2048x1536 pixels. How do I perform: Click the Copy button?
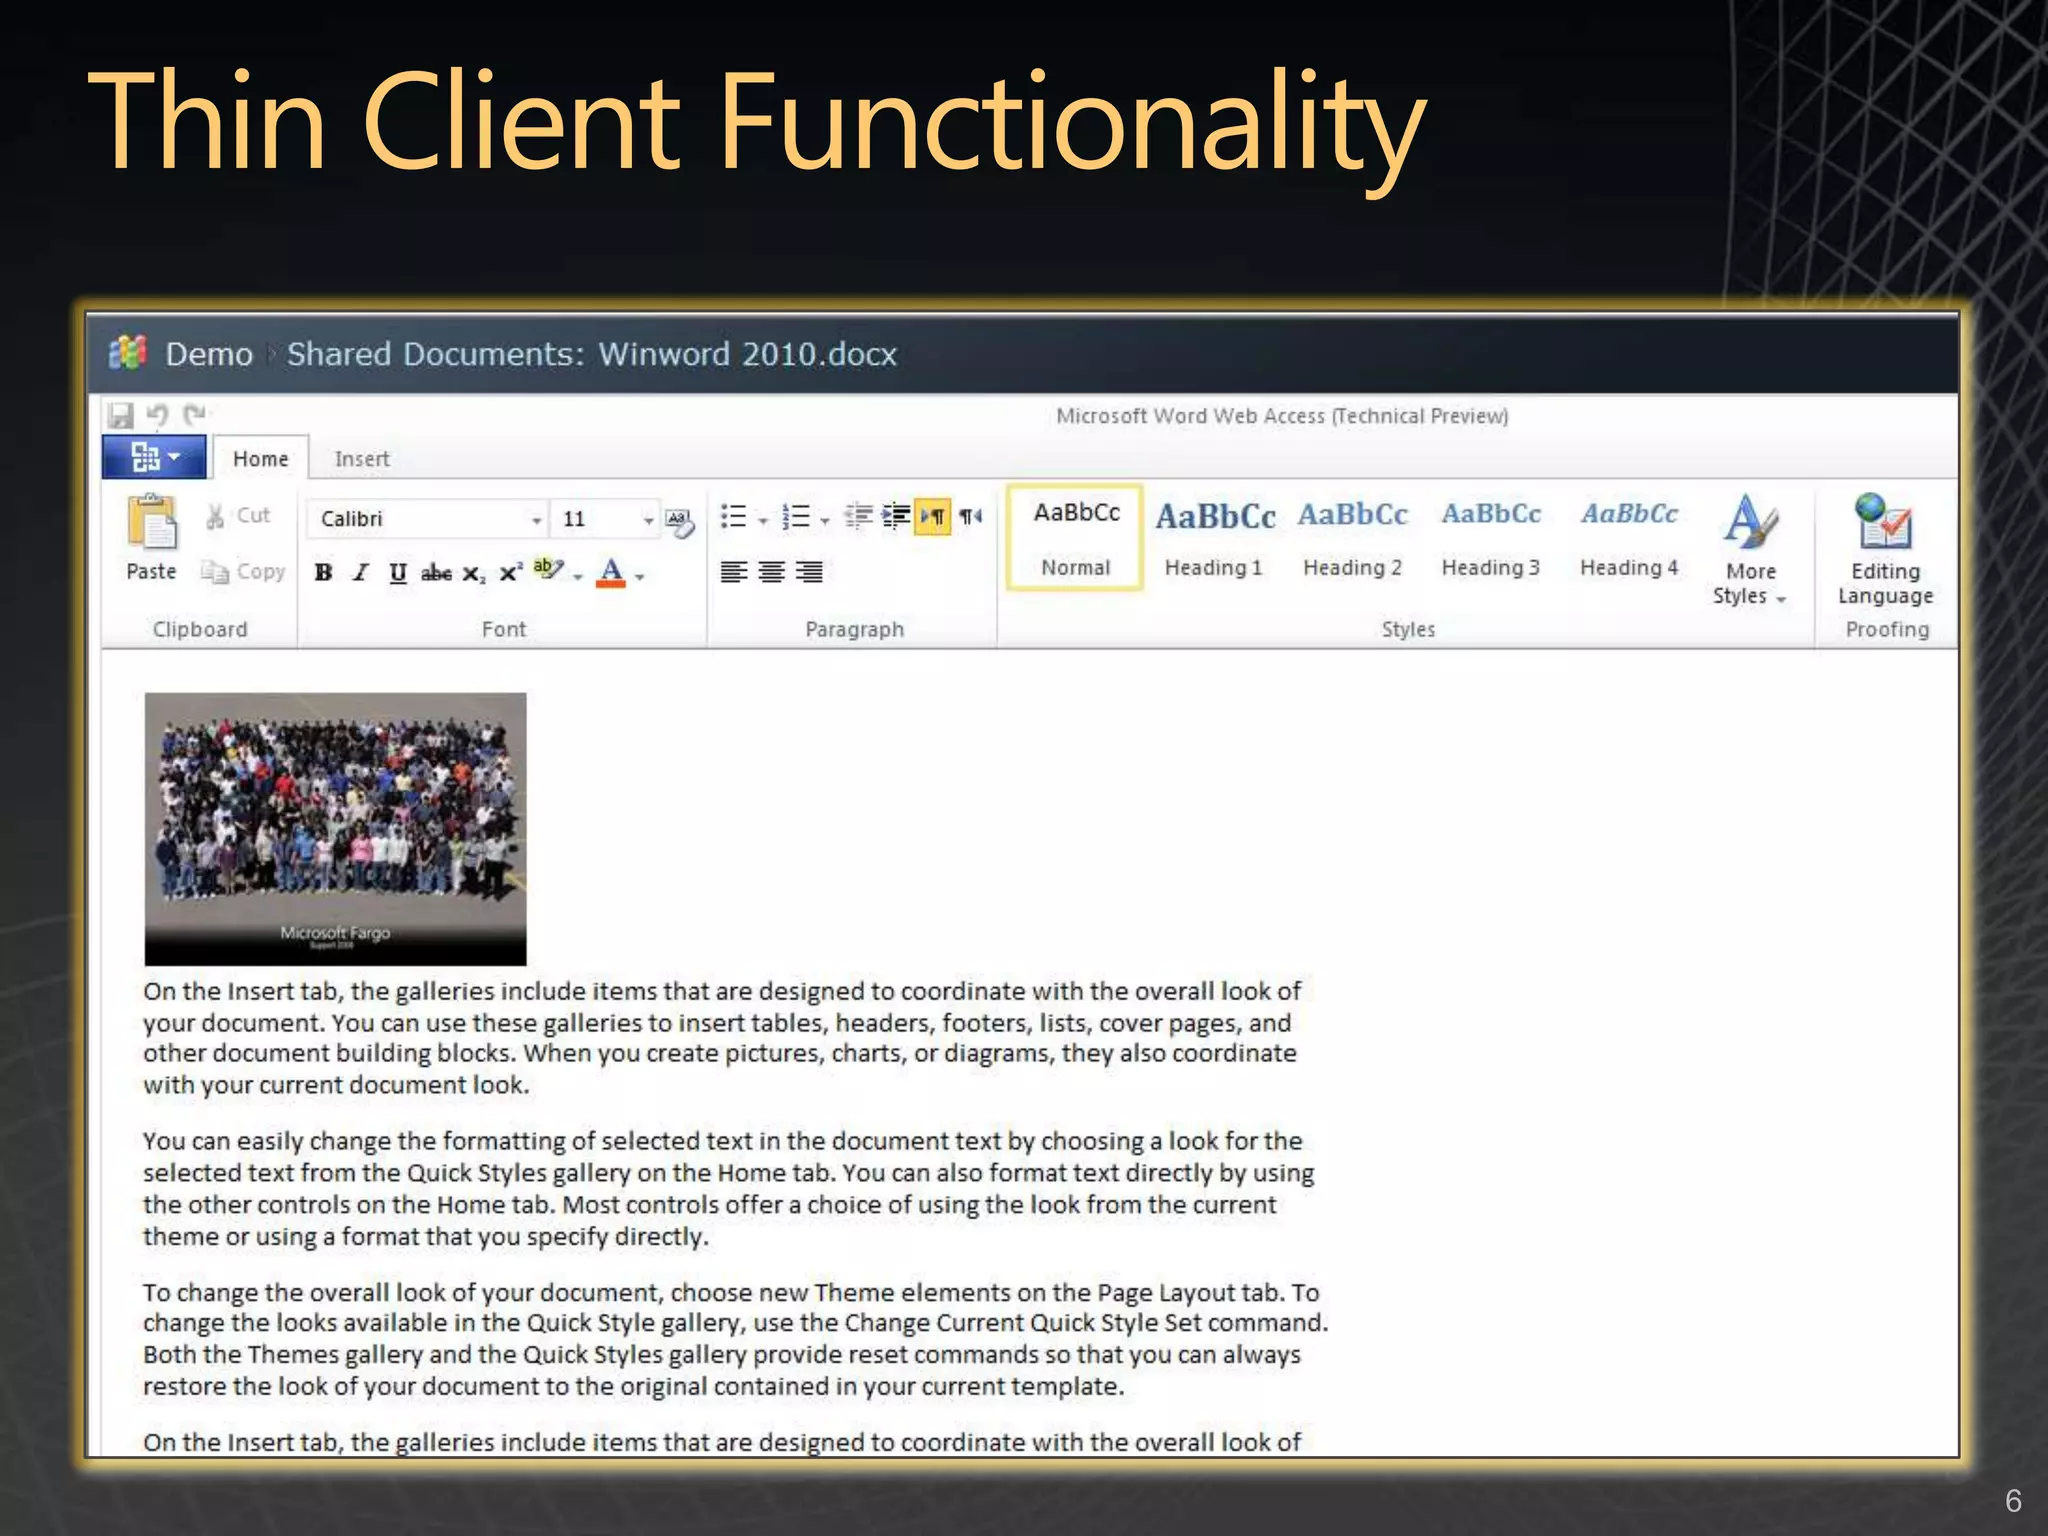244,572
